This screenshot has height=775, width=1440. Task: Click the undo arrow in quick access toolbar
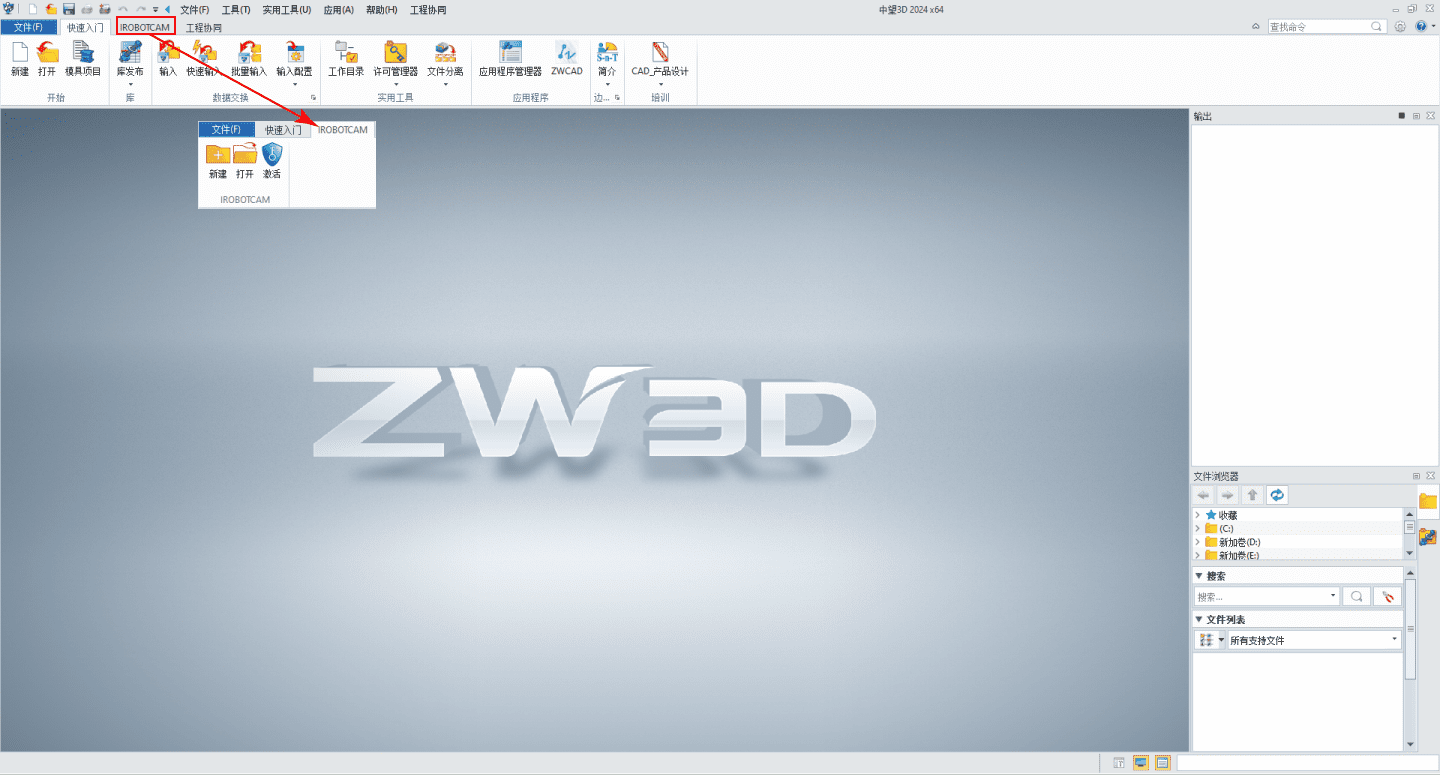tap(123, 9)
